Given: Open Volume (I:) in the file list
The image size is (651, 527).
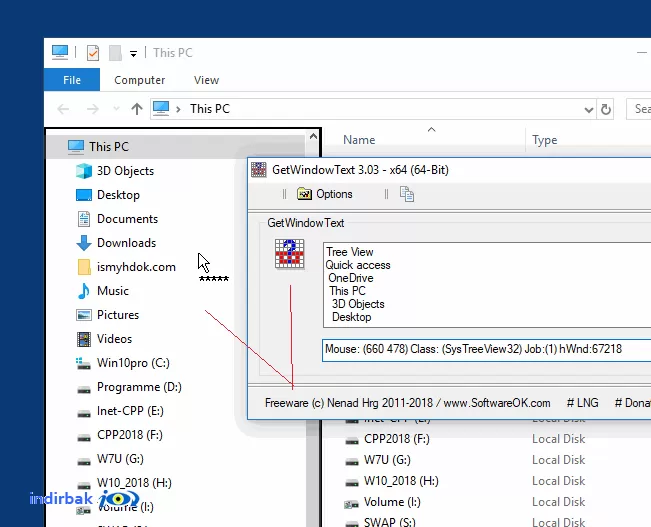Looking at the screenshot, I should (392, 502).
